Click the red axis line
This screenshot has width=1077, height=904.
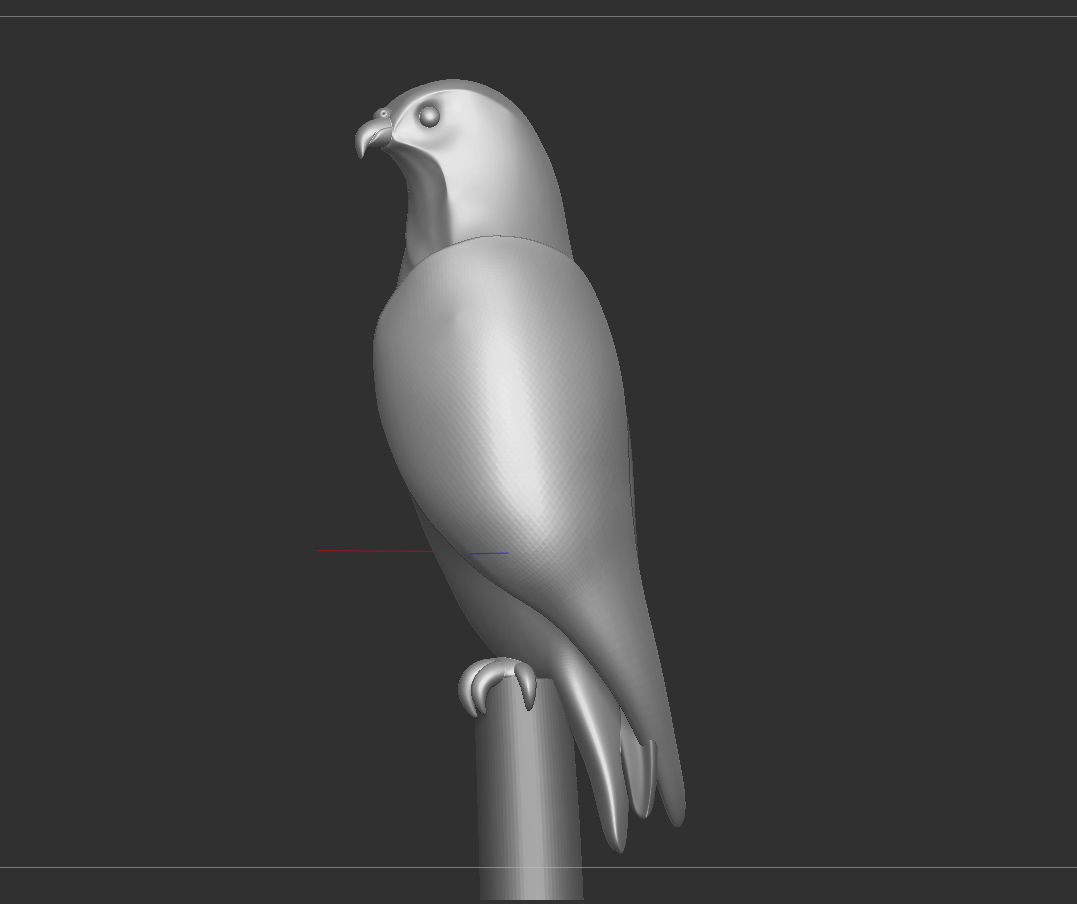tap(375, 550)
